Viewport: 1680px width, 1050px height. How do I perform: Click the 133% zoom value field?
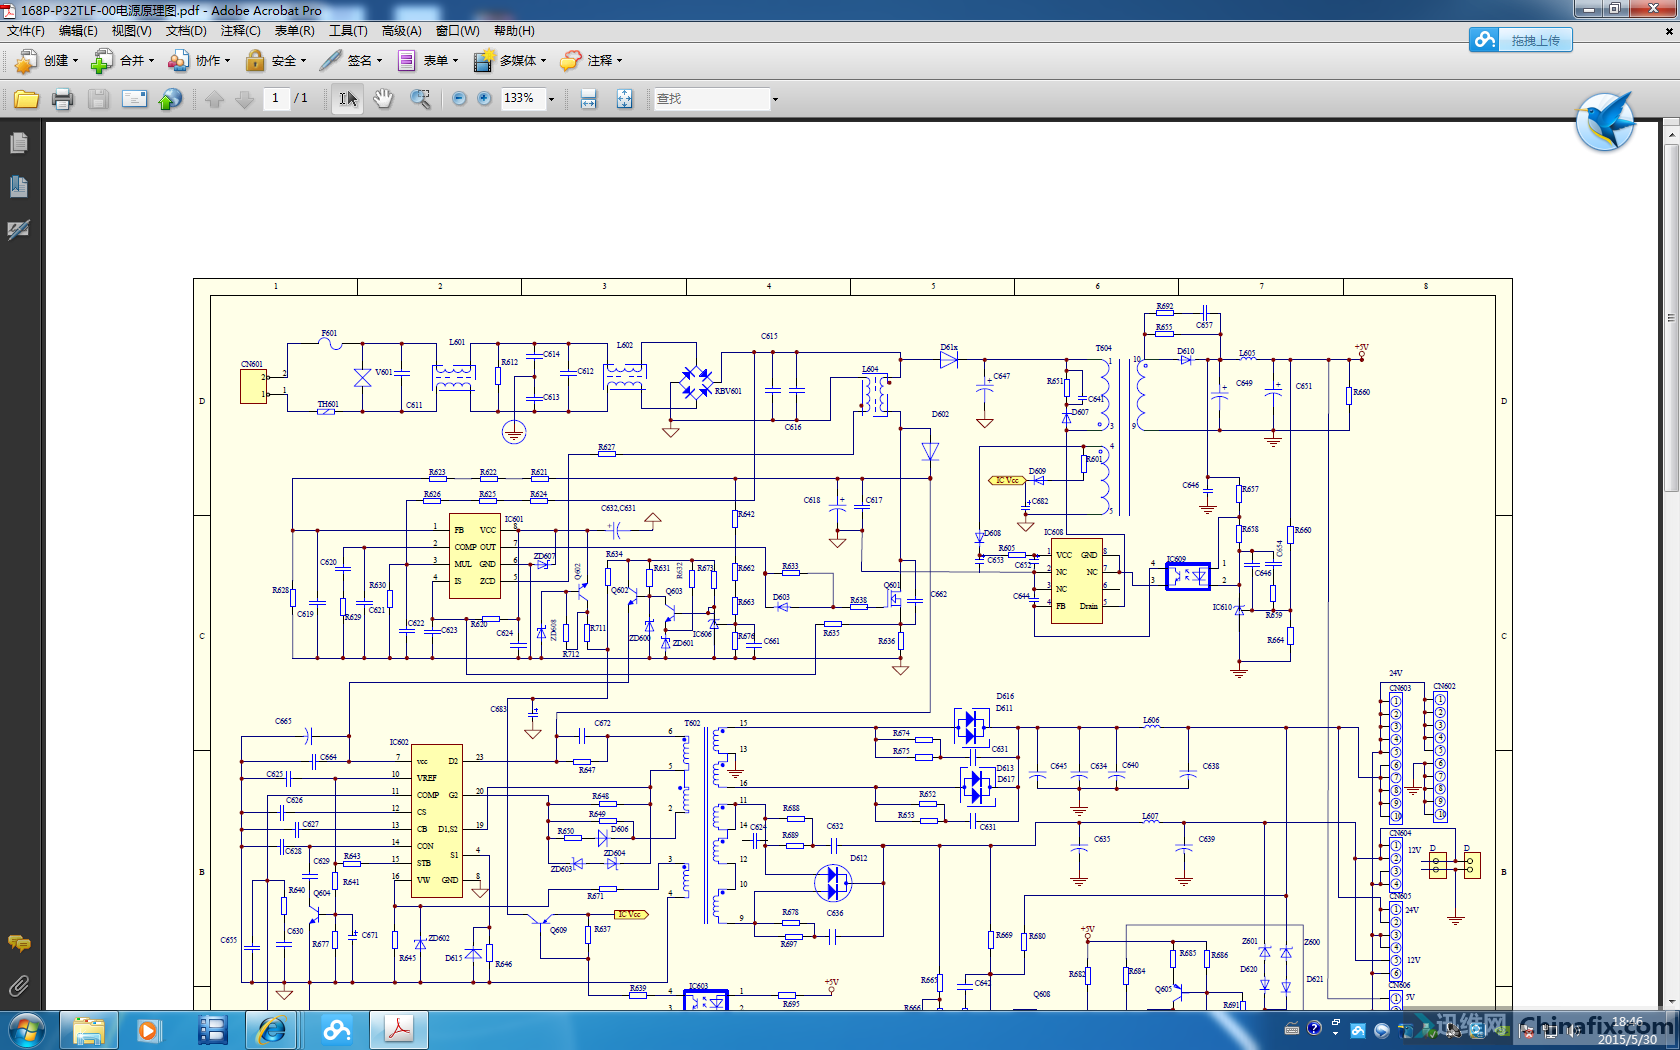(x=522, y=98)
